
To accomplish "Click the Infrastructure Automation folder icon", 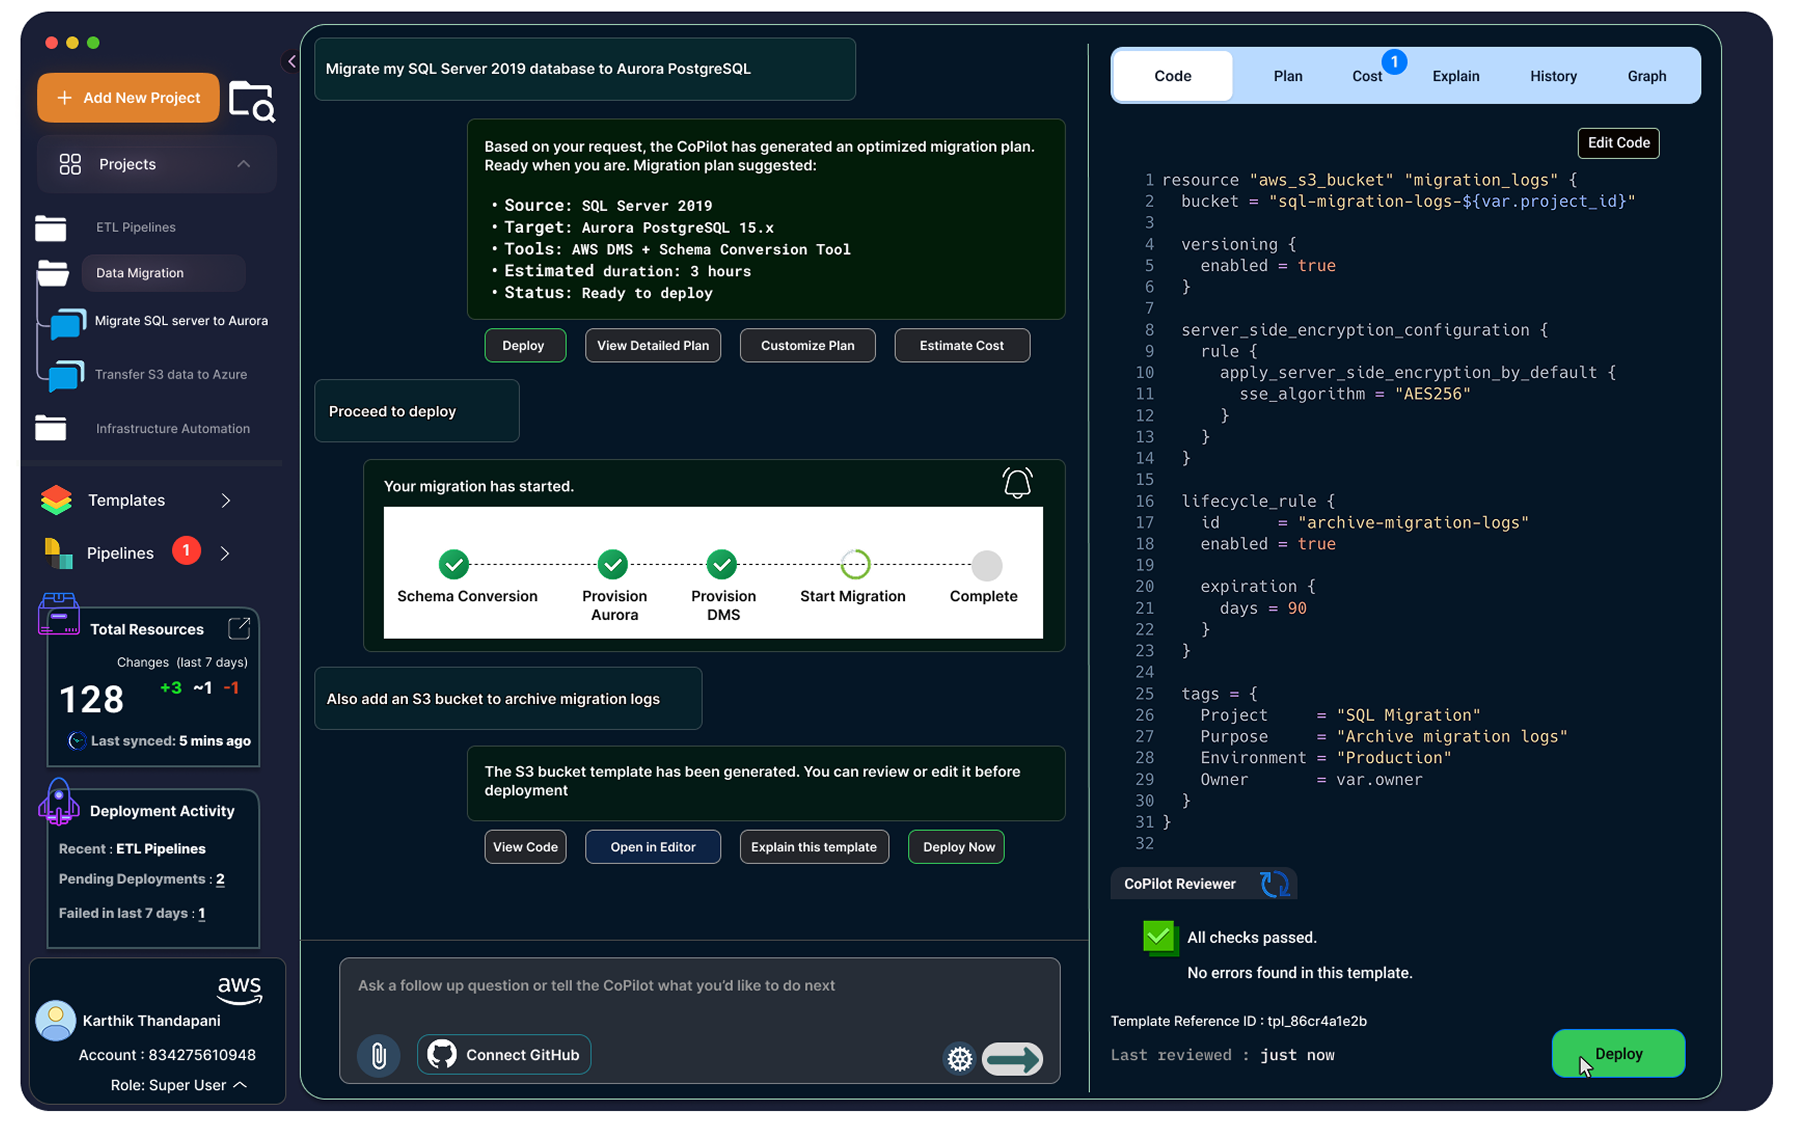I will click(x=51, y=428).
